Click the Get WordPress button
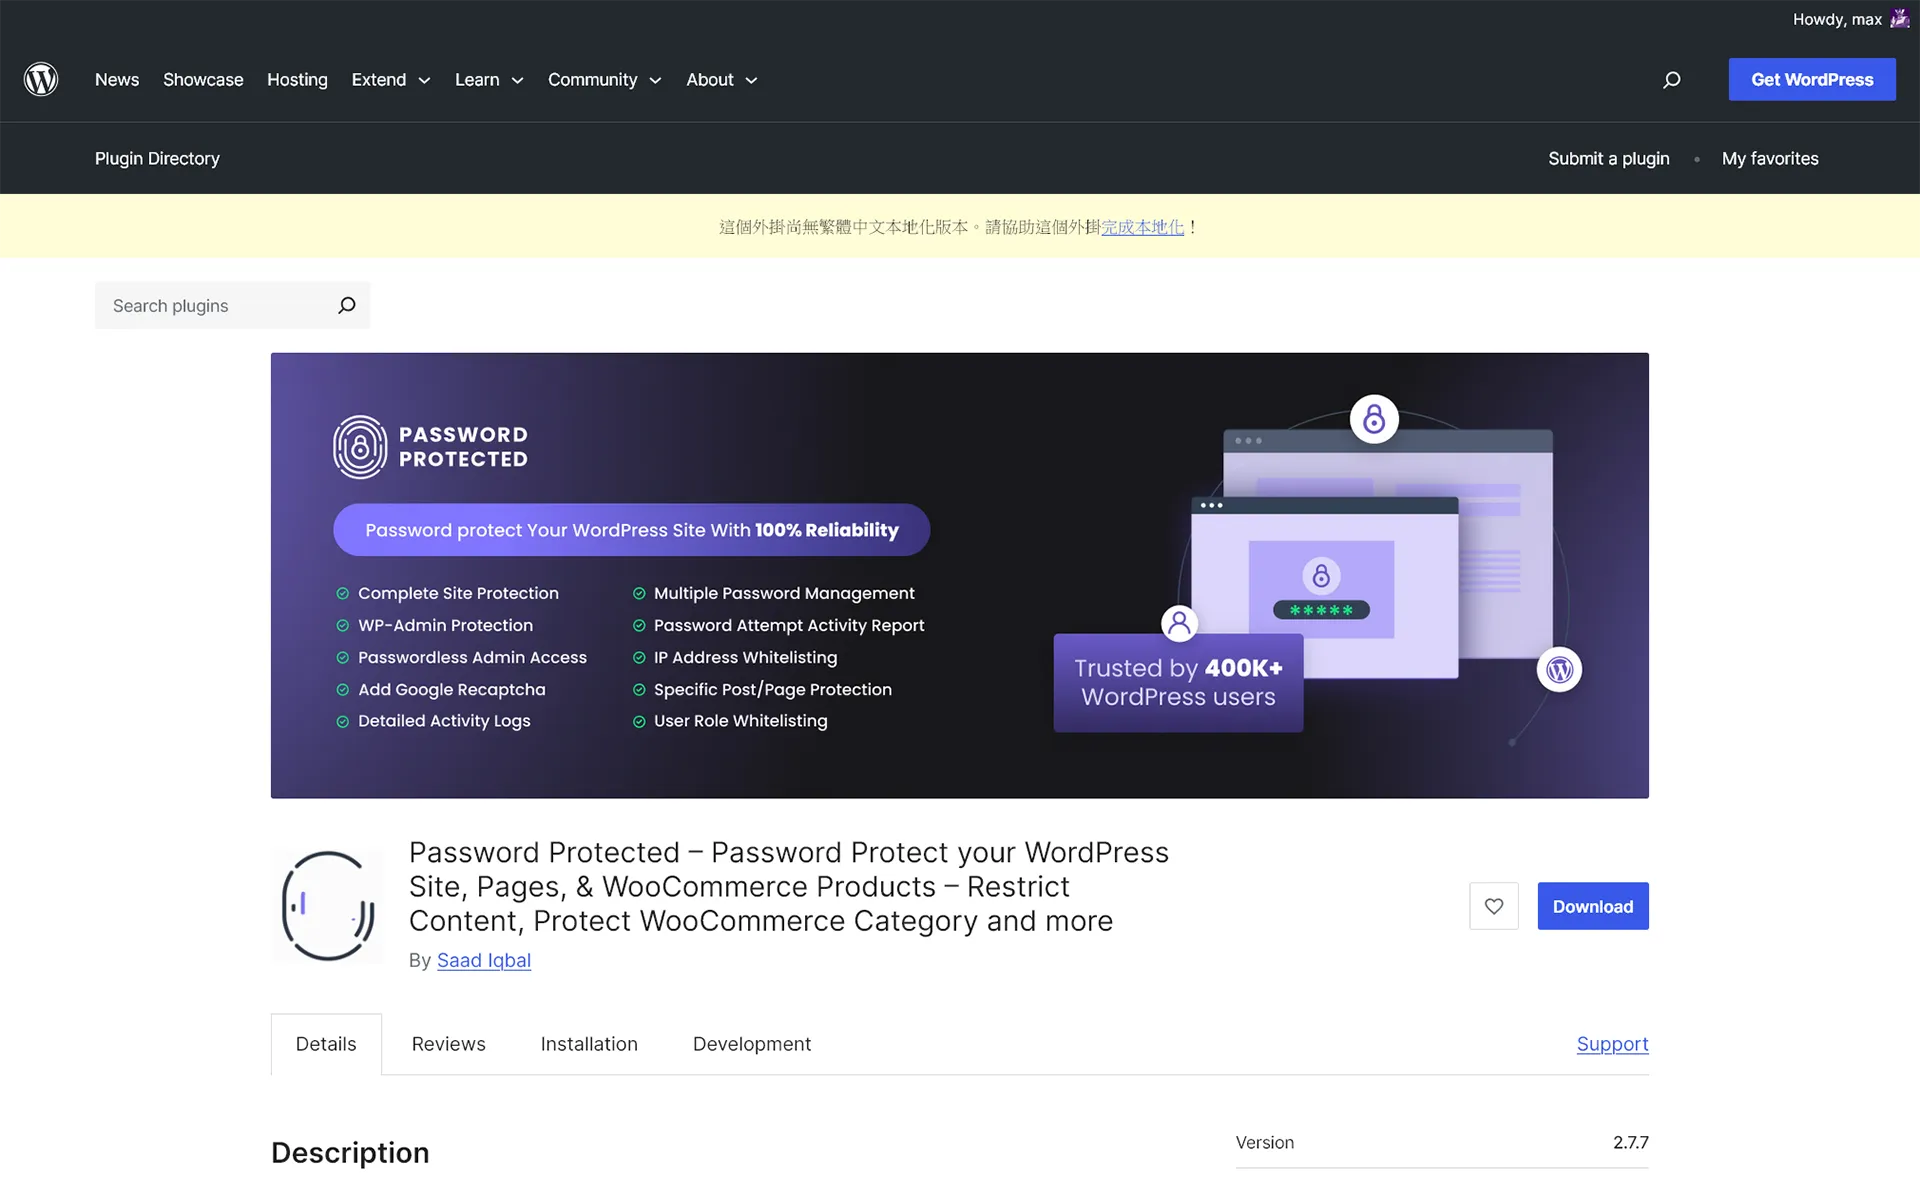Screen dimensions: 1920x1177 click(x=1812, y=79)
